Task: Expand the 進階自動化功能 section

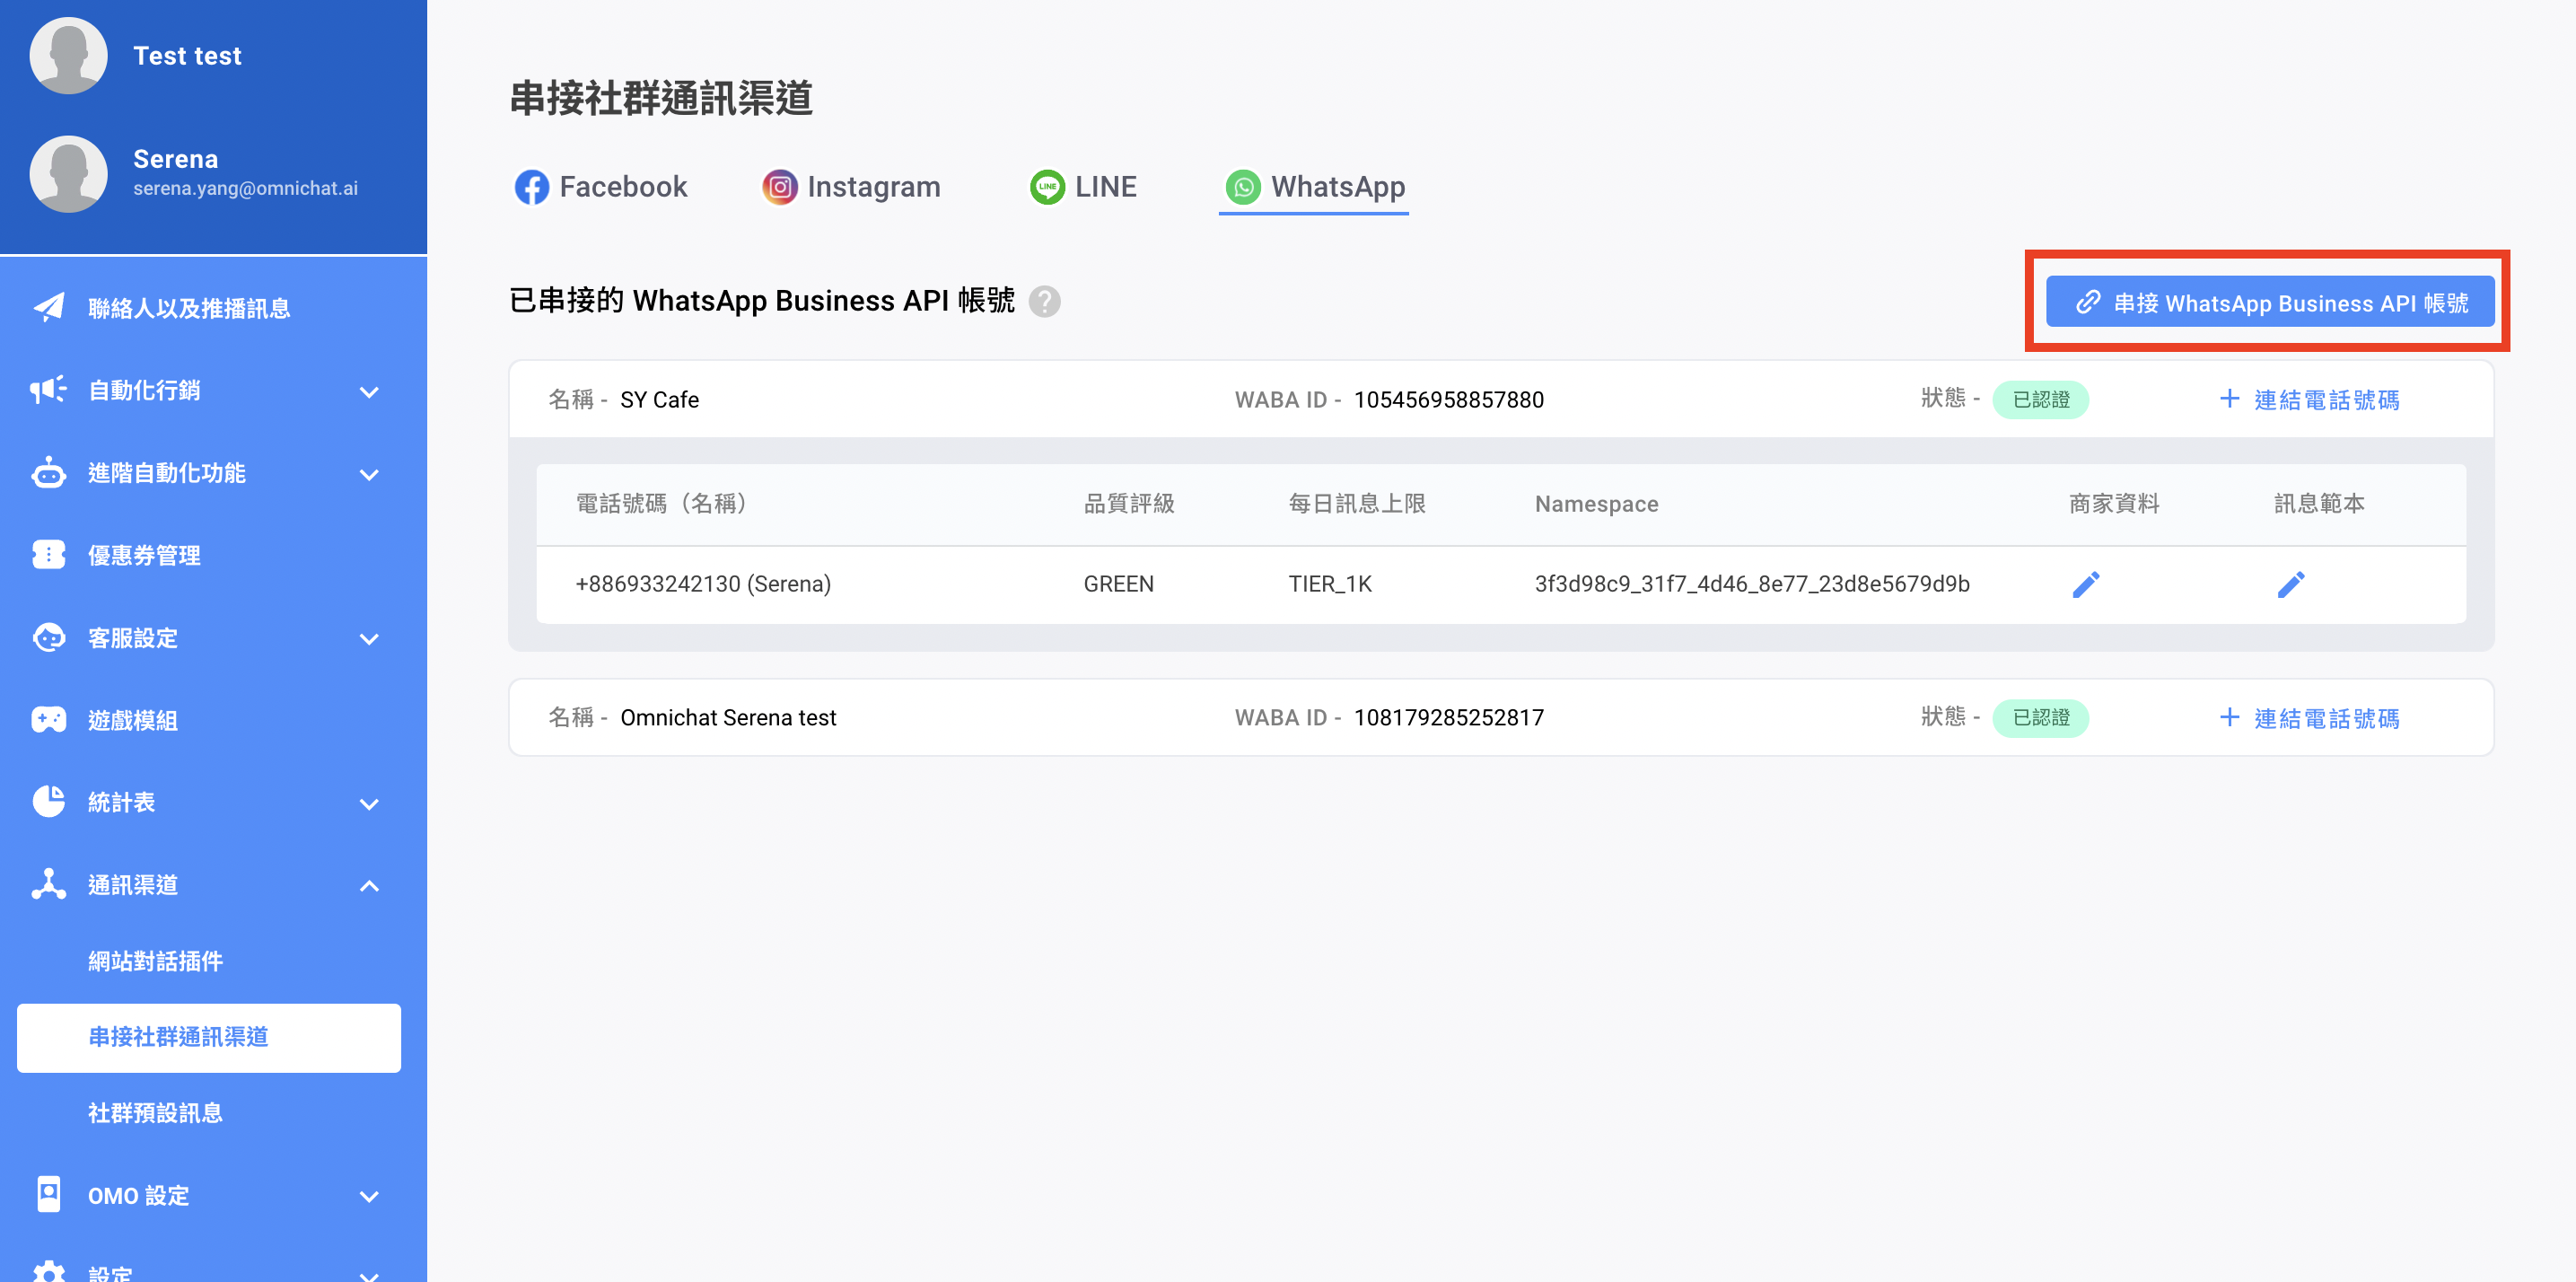Action: tap(369, 474)
